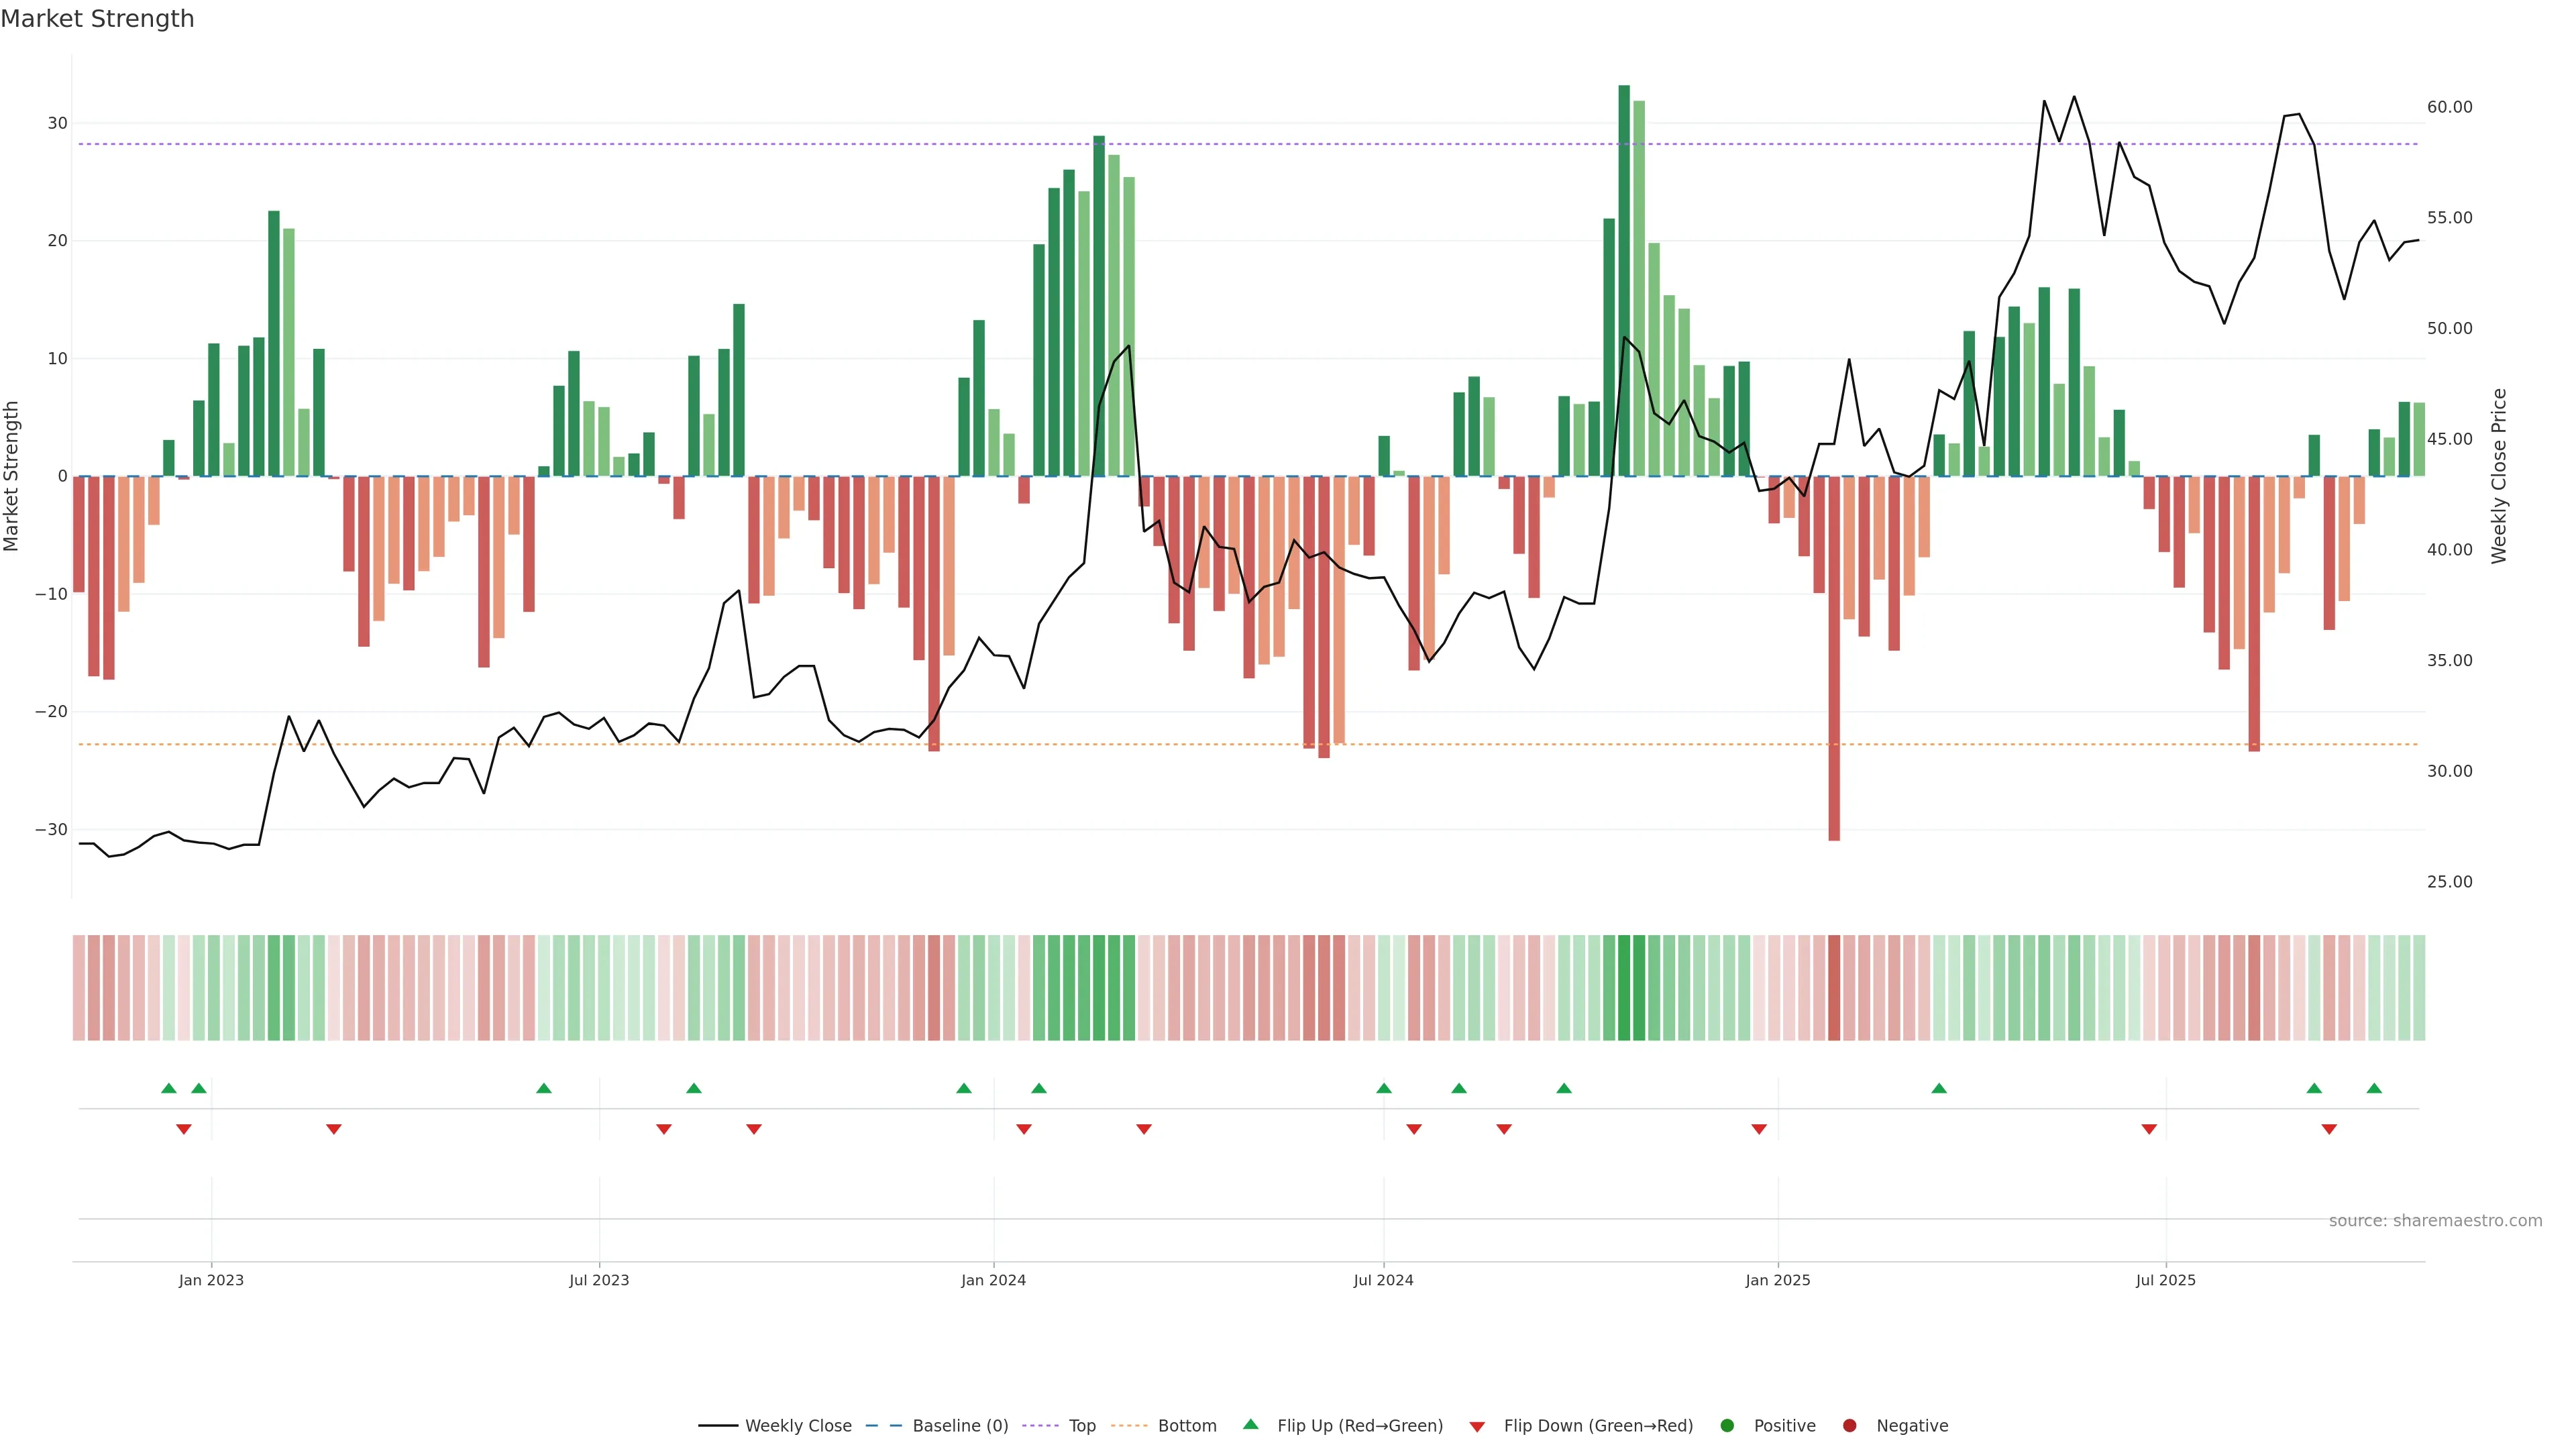
Task: Click the green Positive legend dot
Action: (1727, 1426)
